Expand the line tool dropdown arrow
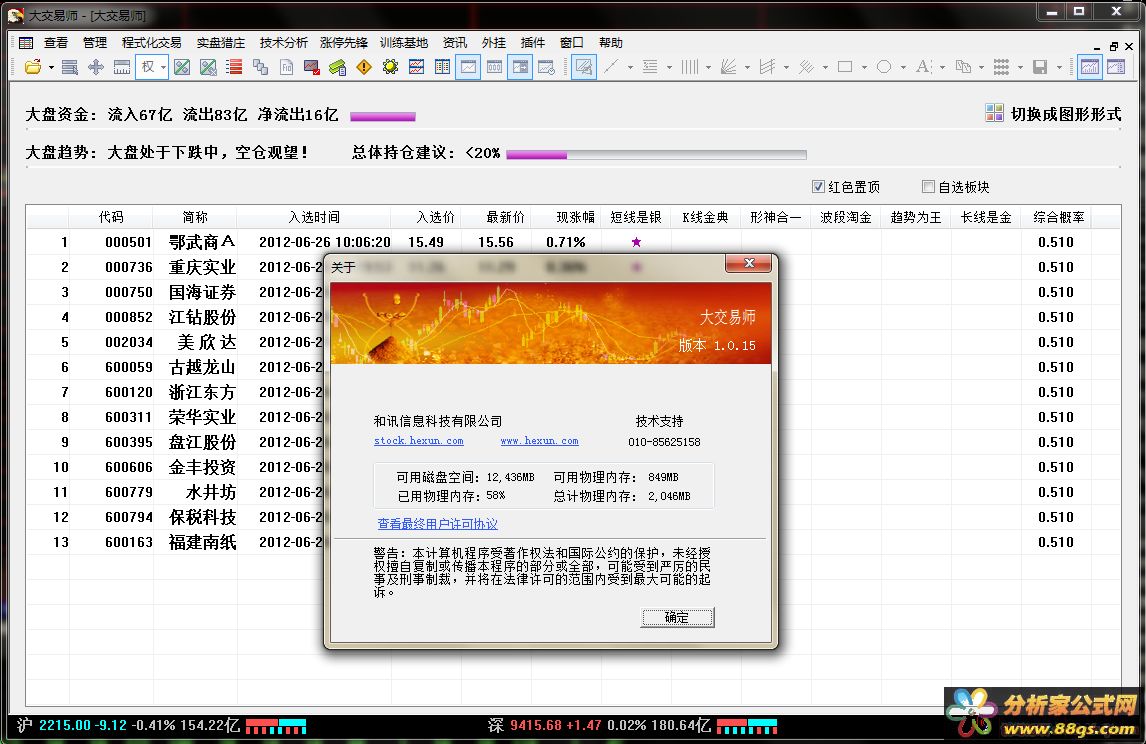 630,68
